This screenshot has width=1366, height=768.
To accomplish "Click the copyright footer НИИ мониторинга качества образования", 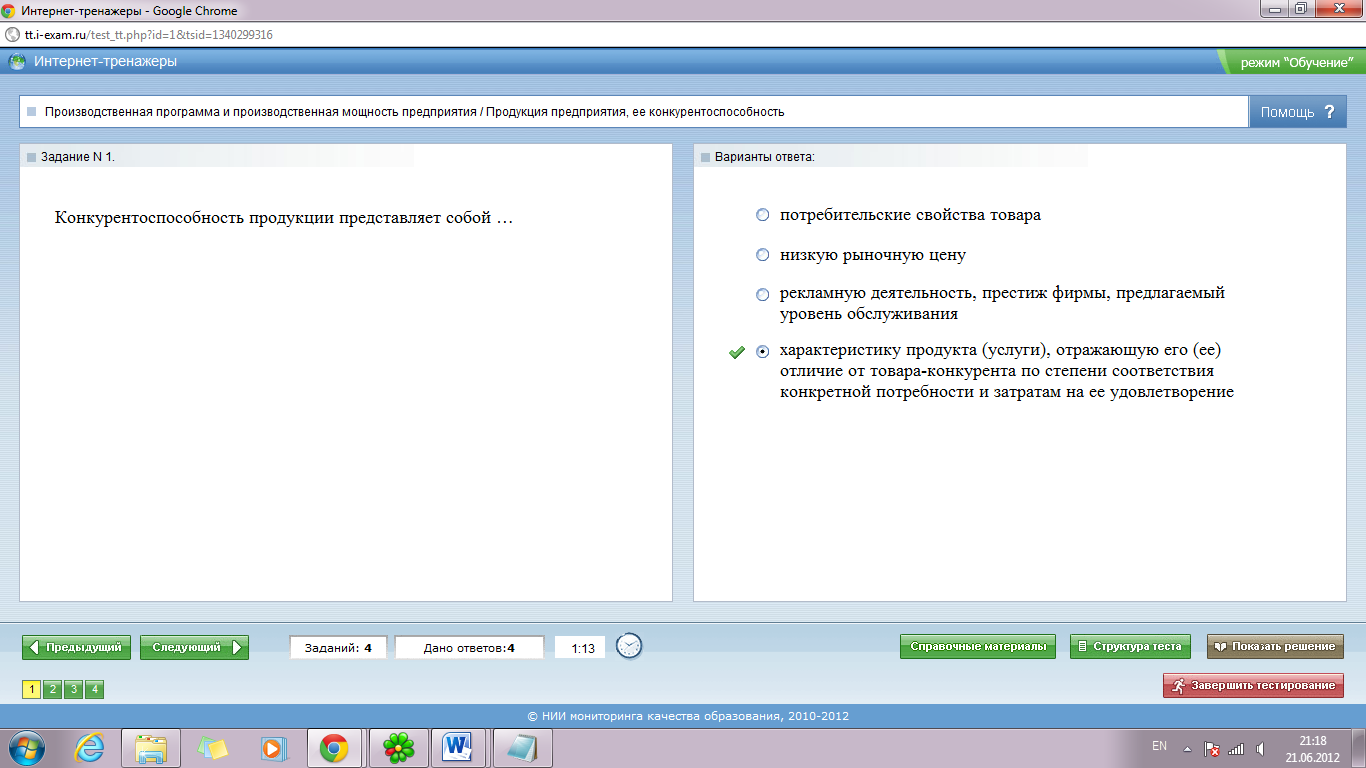I will [x=688, y=716].
